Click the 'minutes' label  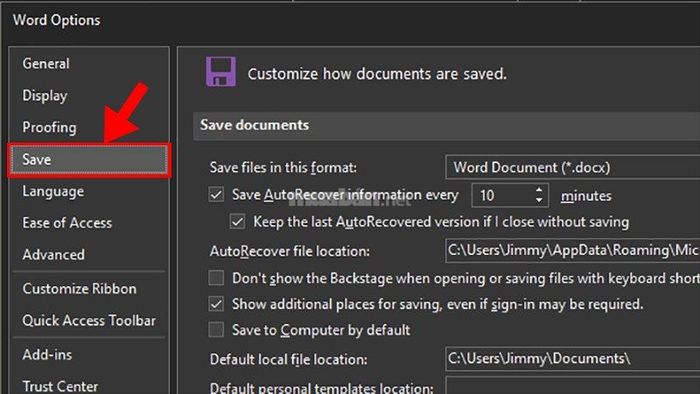(586, 196)
